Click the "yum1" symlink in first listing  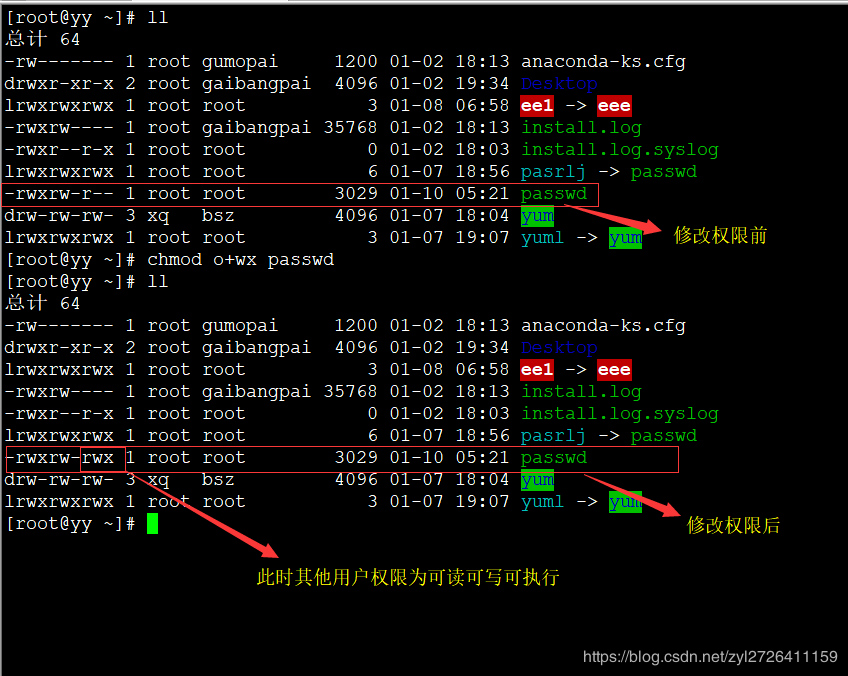tap(542, 238)
